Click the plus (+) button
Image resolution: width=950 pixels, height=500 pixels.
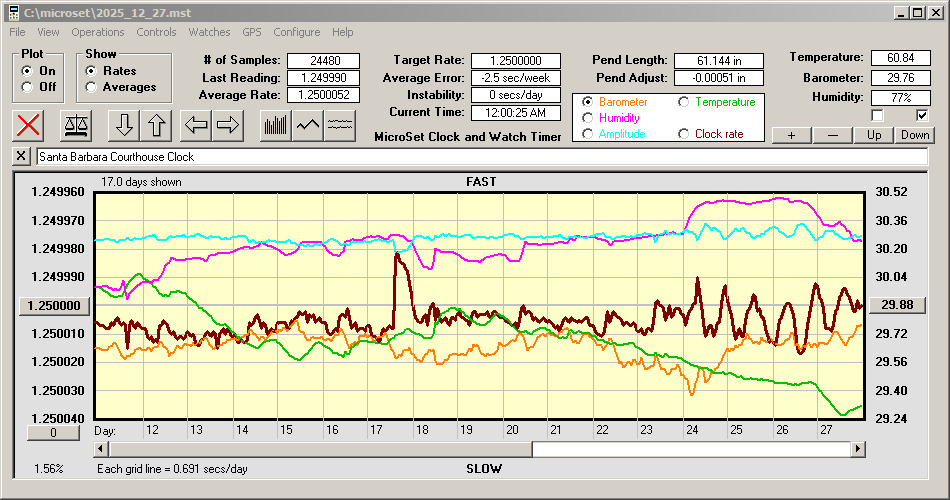pyautogui.click(x=791, y=135)
